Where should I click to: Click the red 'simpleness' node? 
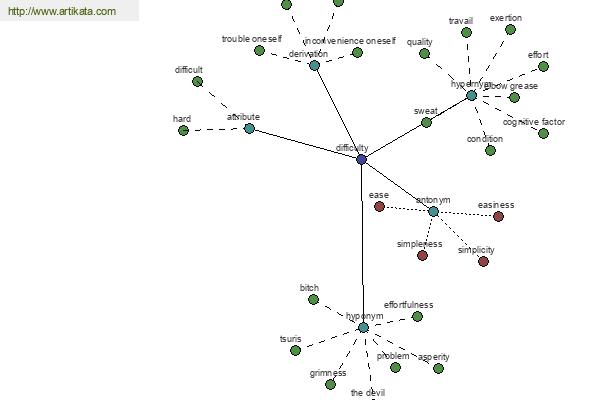pyautogui.click(x=422, y=255)
